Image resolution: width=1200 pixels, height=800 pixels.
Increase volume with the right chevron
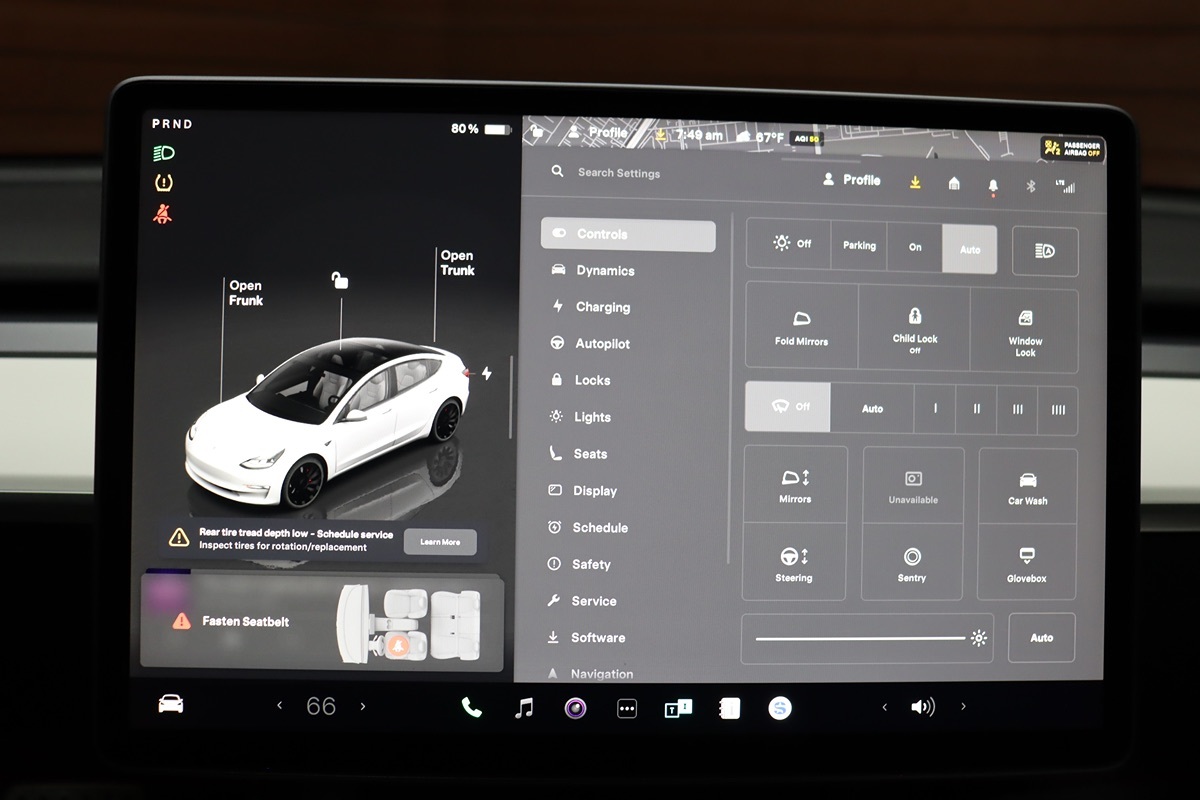click(963, 706)
